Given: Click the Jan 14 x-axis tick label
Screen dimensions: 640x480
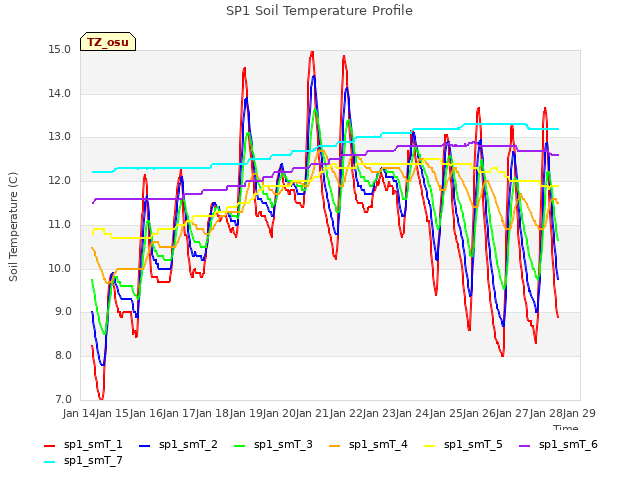Looking at the screenshot, I should tap(79, 413).
